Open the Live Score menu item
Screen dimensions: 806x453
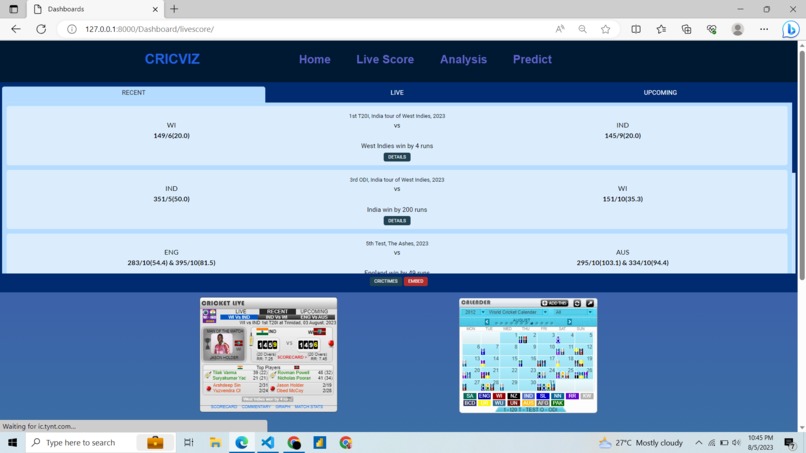pos(385,59)
